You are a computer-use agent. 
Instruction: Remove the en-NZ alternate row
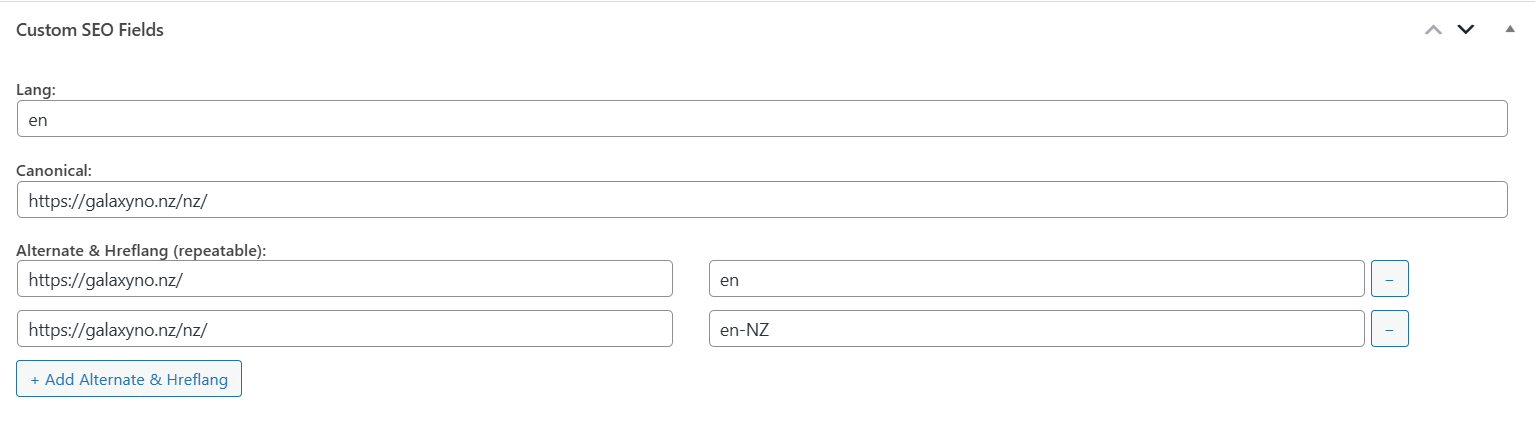point(1389,329)
